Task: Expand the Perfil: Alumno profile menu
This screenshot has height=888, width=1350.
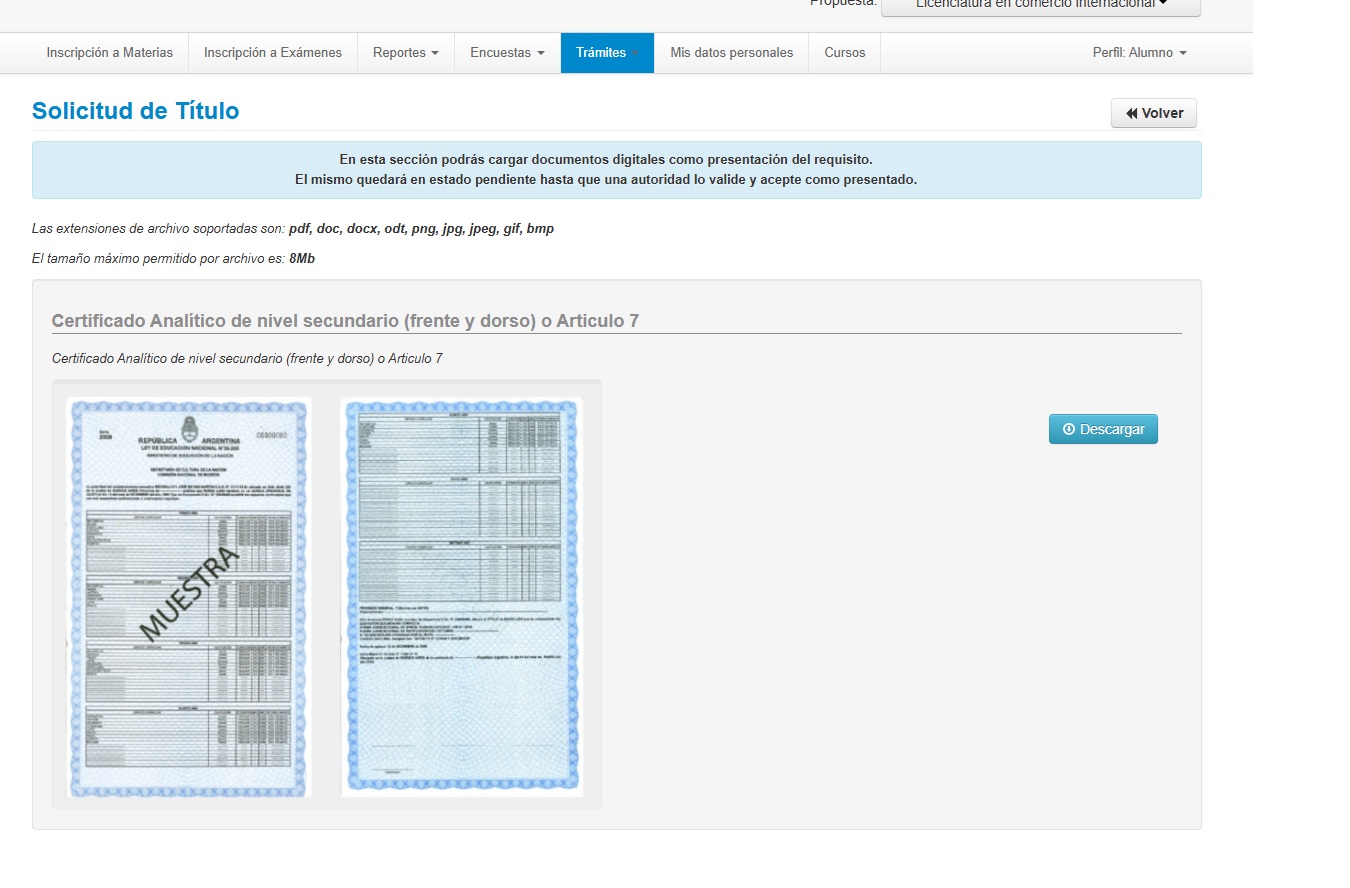Action: [x=1139, y=53]
